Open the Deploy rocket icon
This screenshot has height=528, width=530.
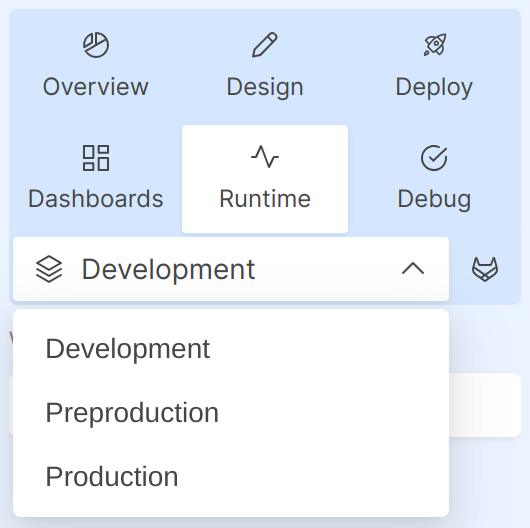click(x=435, y=45)
